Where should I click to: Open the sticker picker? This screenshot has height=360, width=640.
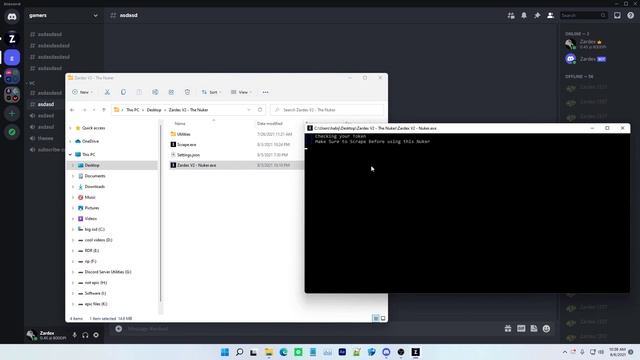(x=534, y=329)
